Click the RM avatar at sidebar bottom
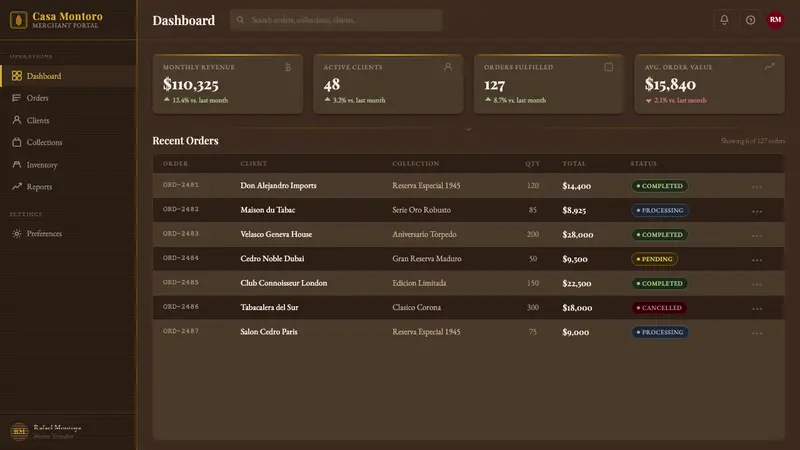The width and height of the screenshot is (800, 450). (19, 432)
